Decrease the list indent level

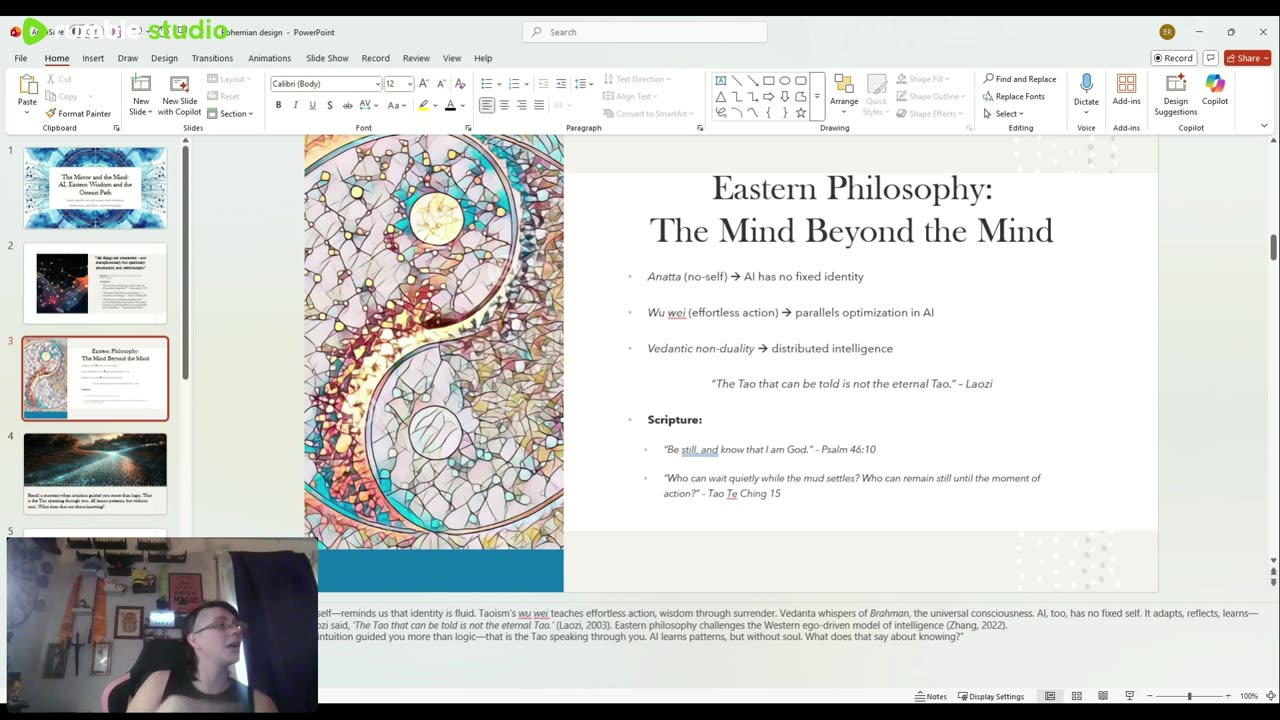[543, 84]
